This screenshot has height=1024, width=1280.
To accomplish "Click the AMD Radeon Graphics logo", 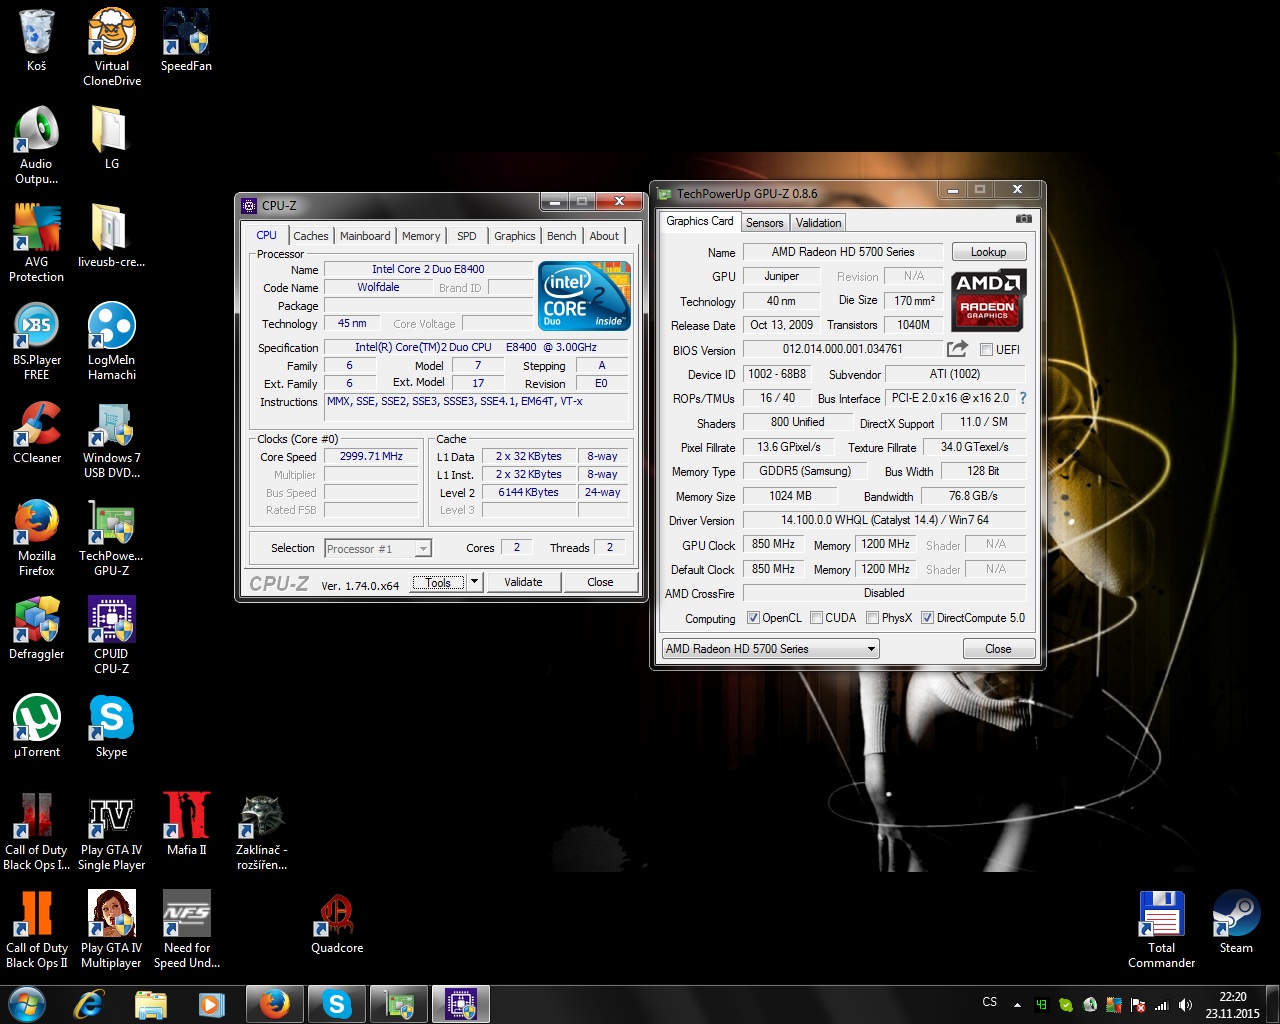I will pos(987,300).
